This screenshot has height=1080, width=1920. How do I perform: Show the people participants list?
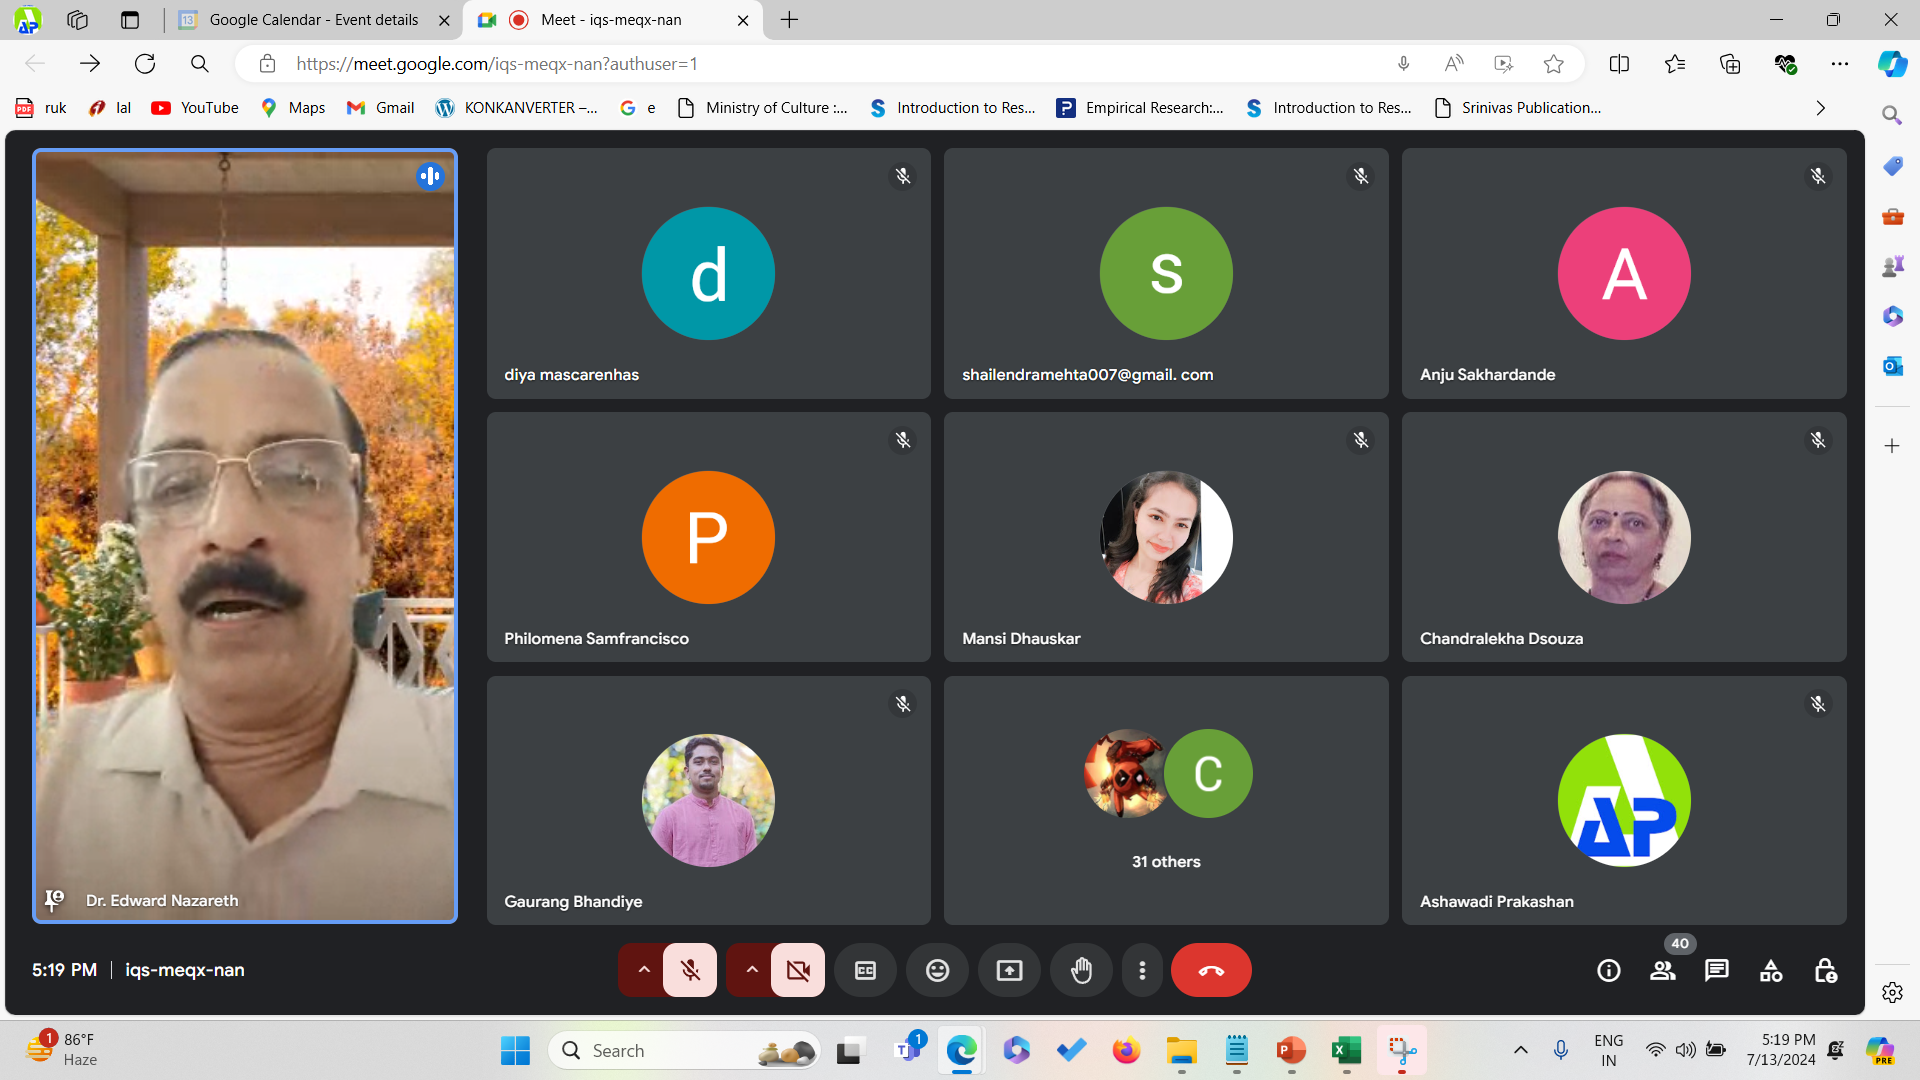[x=1662, y=970]
